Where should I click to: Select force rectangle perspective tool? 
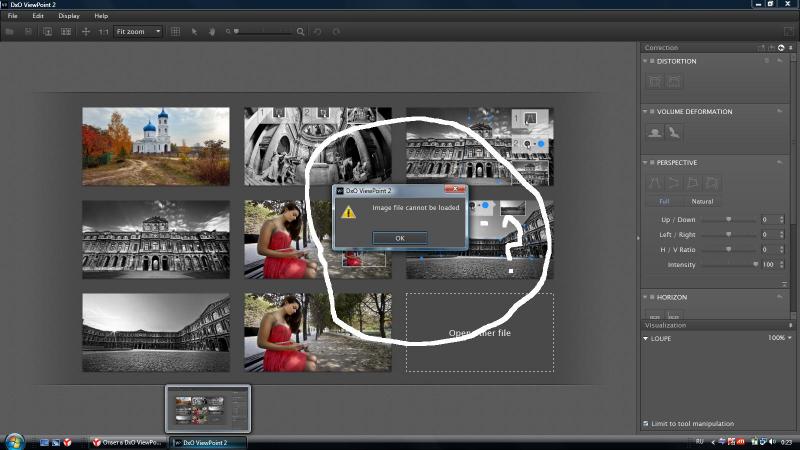point(693,183)
